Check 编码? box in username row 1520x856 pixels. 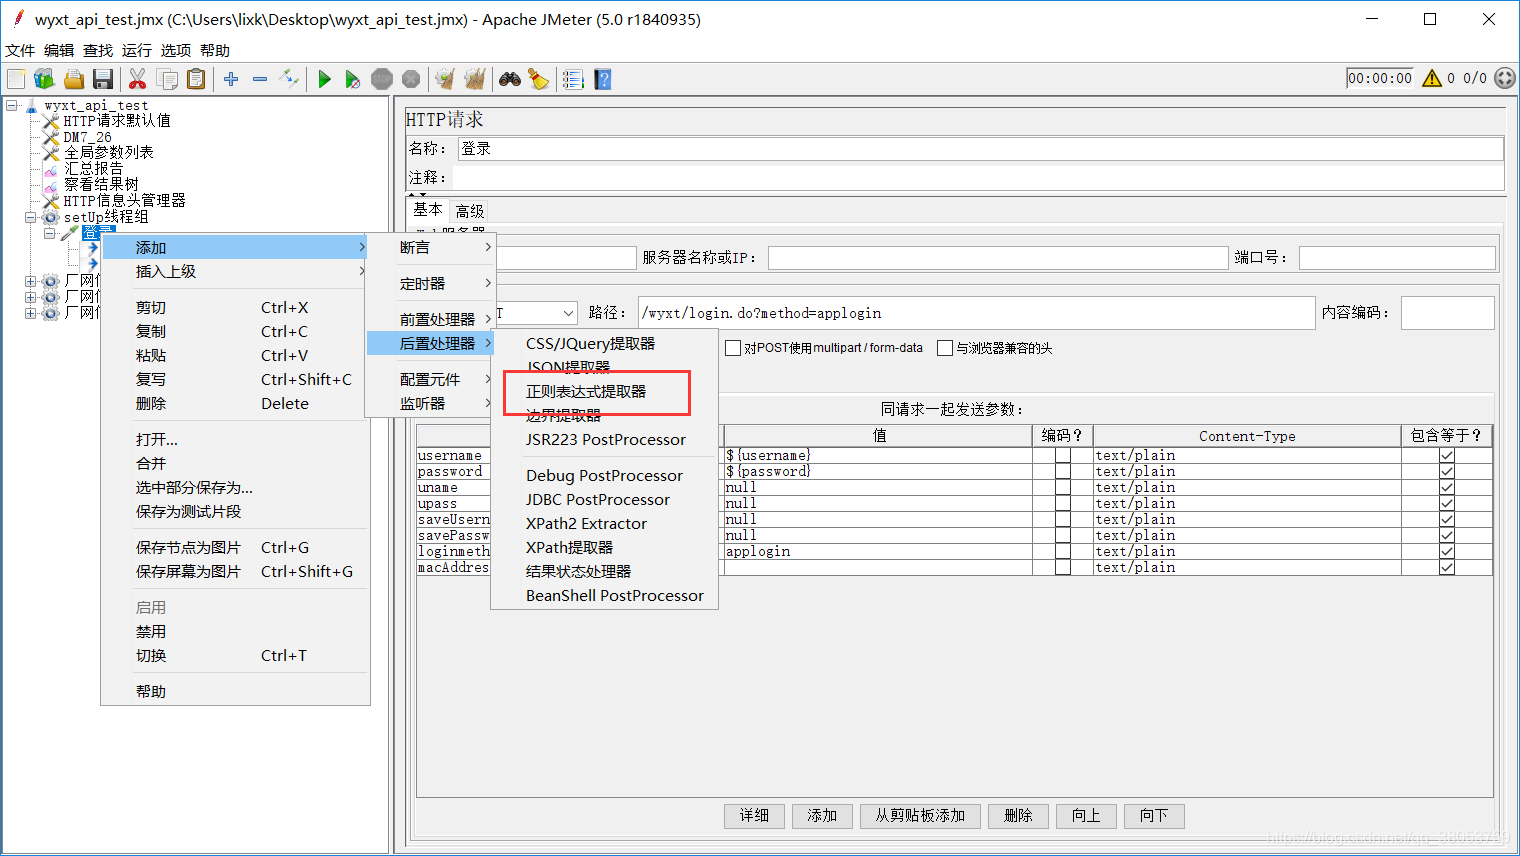[1063, 455]
